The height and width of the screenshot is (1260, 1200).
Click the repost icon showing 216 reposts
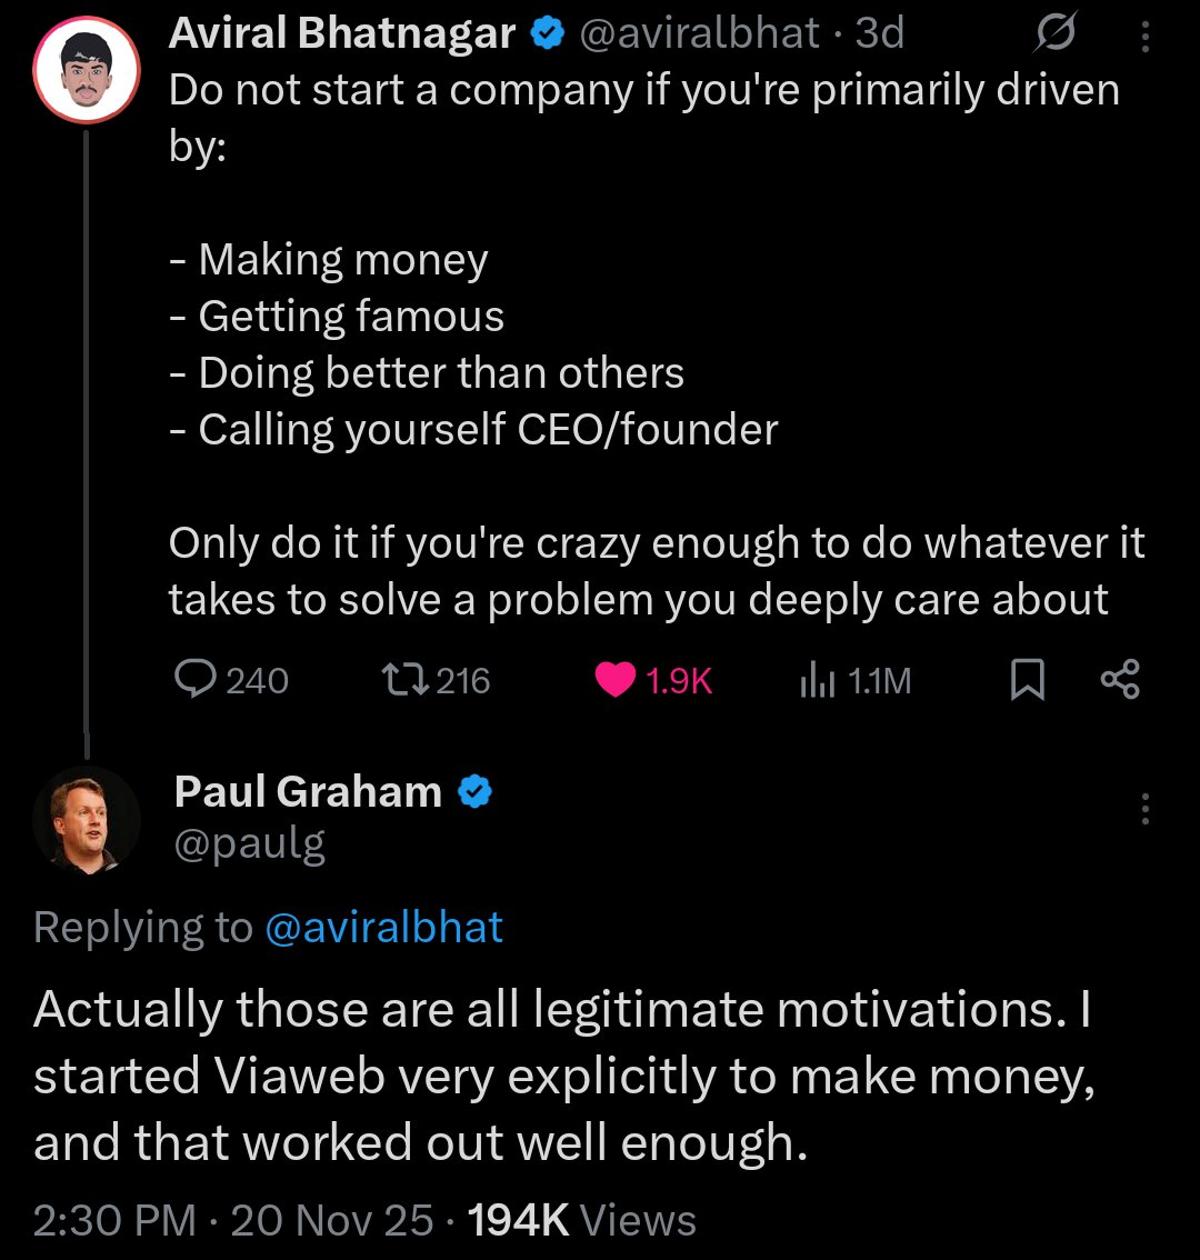(x=406, y=681)
